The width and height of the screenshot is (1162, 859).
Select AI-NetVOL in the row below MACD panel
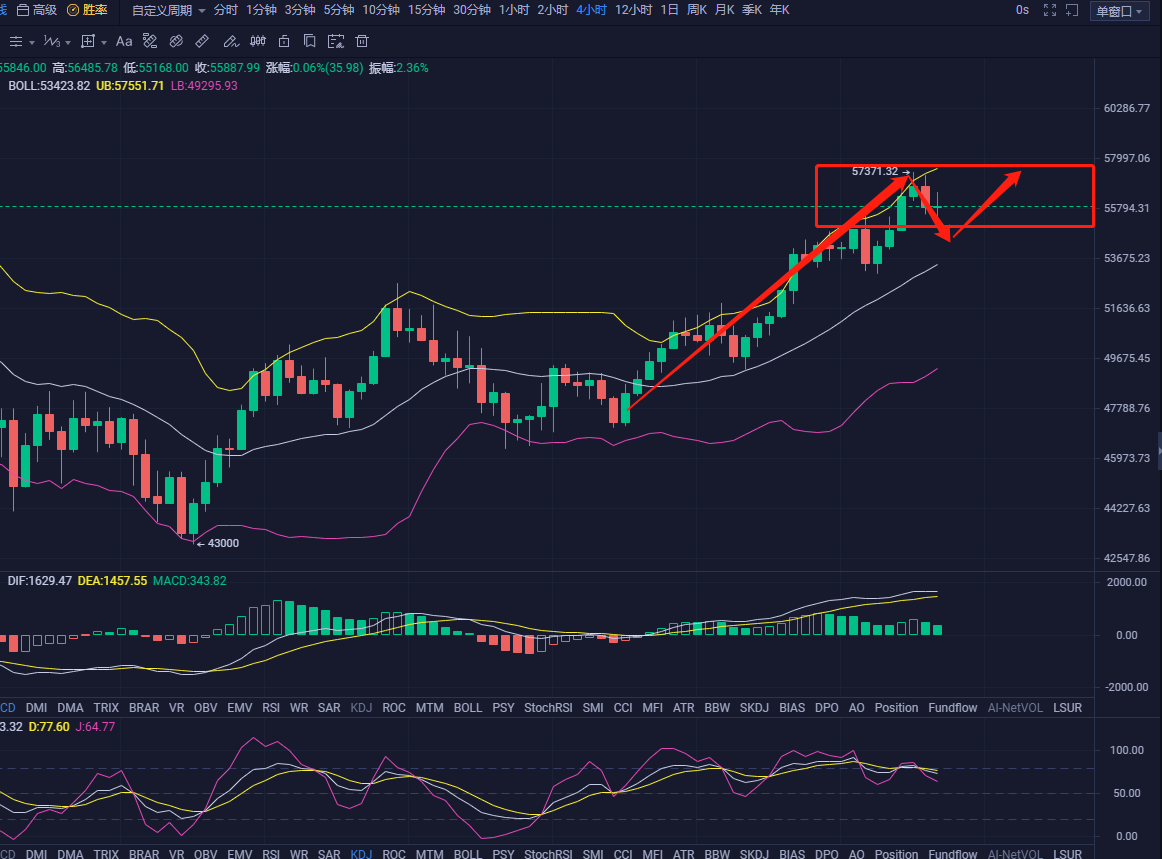[x=1015, y=708]
